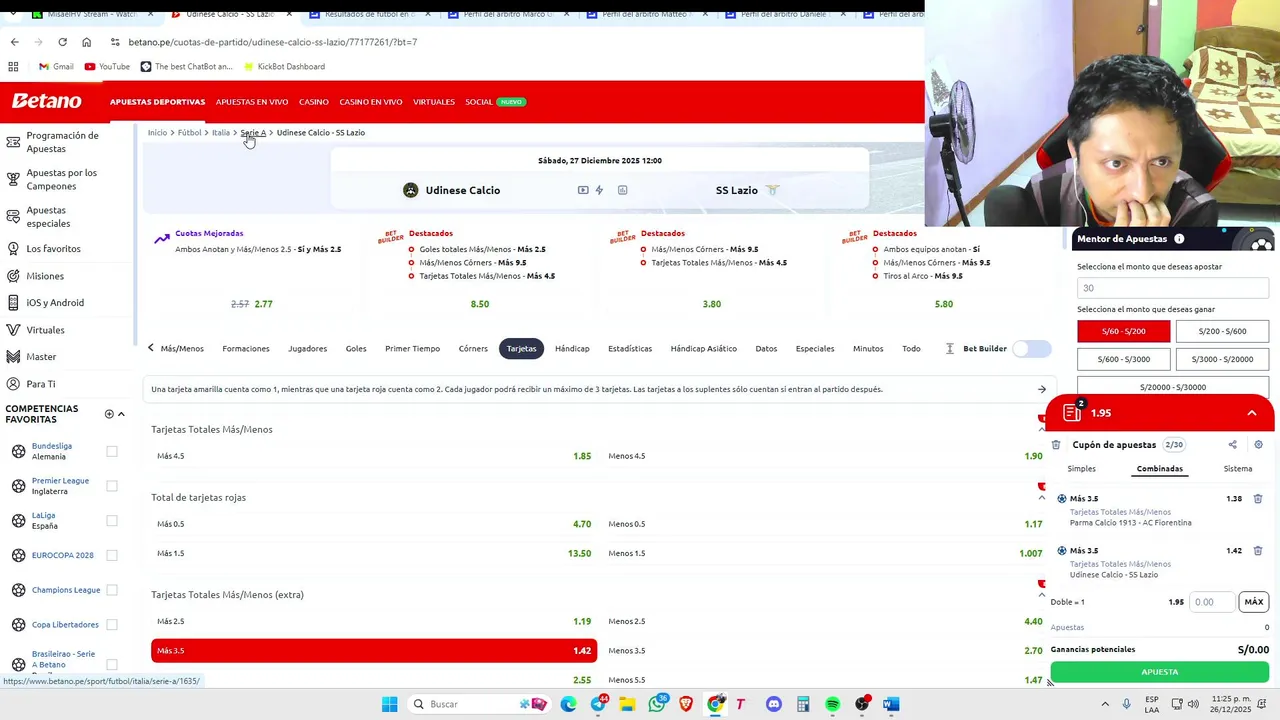This screenshot has width=1280, height=720.
Task: Expand the card rules info arrow
Action: coord(1041,390)
